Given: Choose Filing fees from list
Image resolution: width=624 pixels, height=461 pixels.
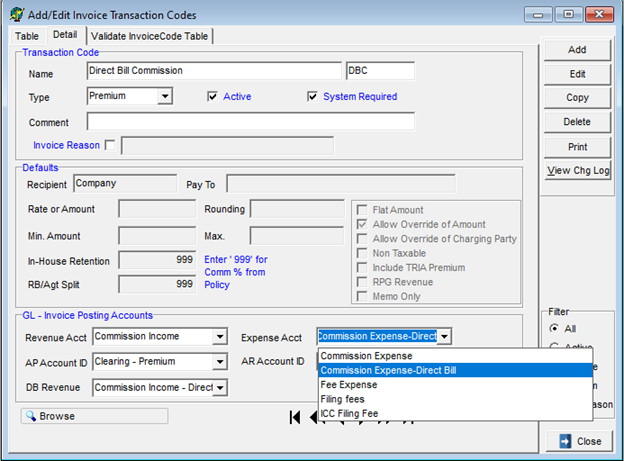Looking at the screenshot, I should click(455, 399).
